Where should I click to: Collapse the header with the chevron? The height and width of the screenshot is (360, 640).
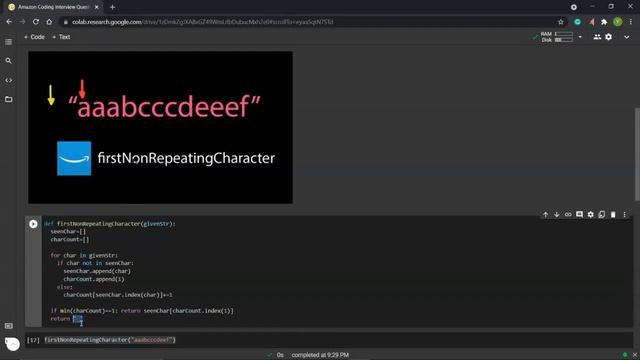[627, 37]
